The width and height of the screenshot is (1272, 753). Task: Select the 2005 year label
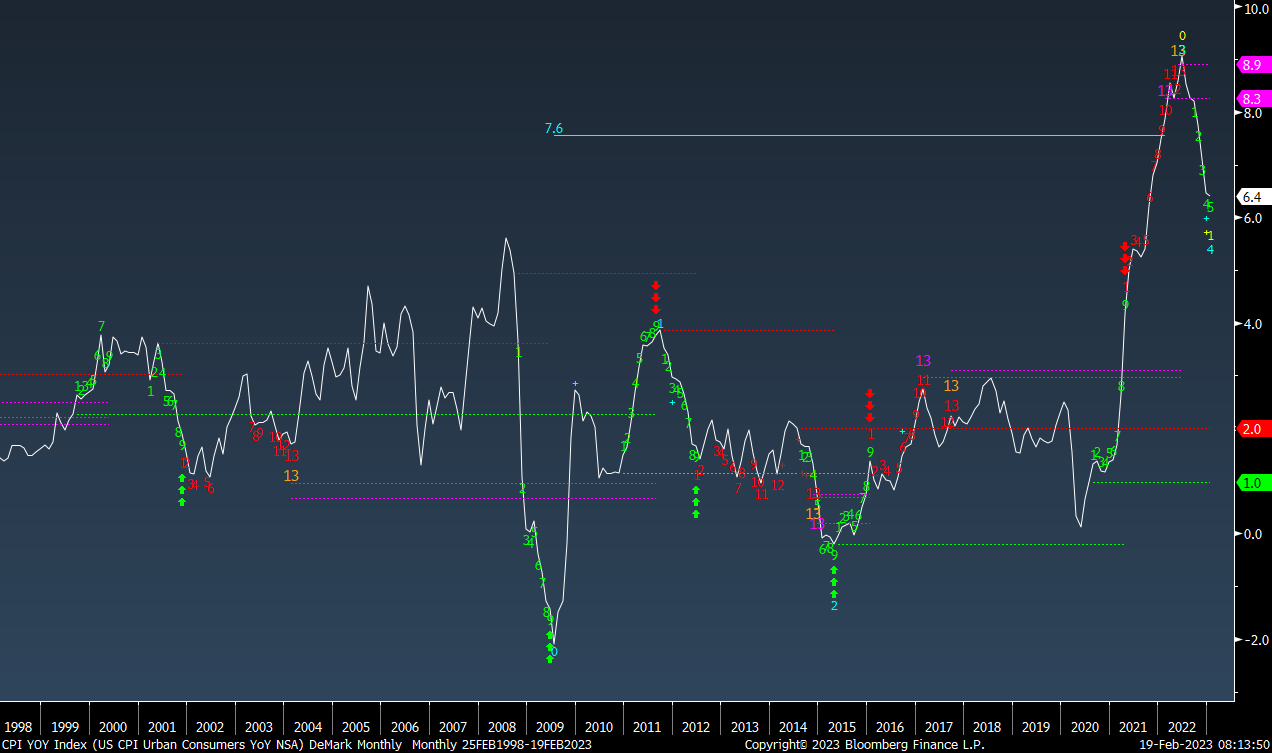tap(356, 727)
